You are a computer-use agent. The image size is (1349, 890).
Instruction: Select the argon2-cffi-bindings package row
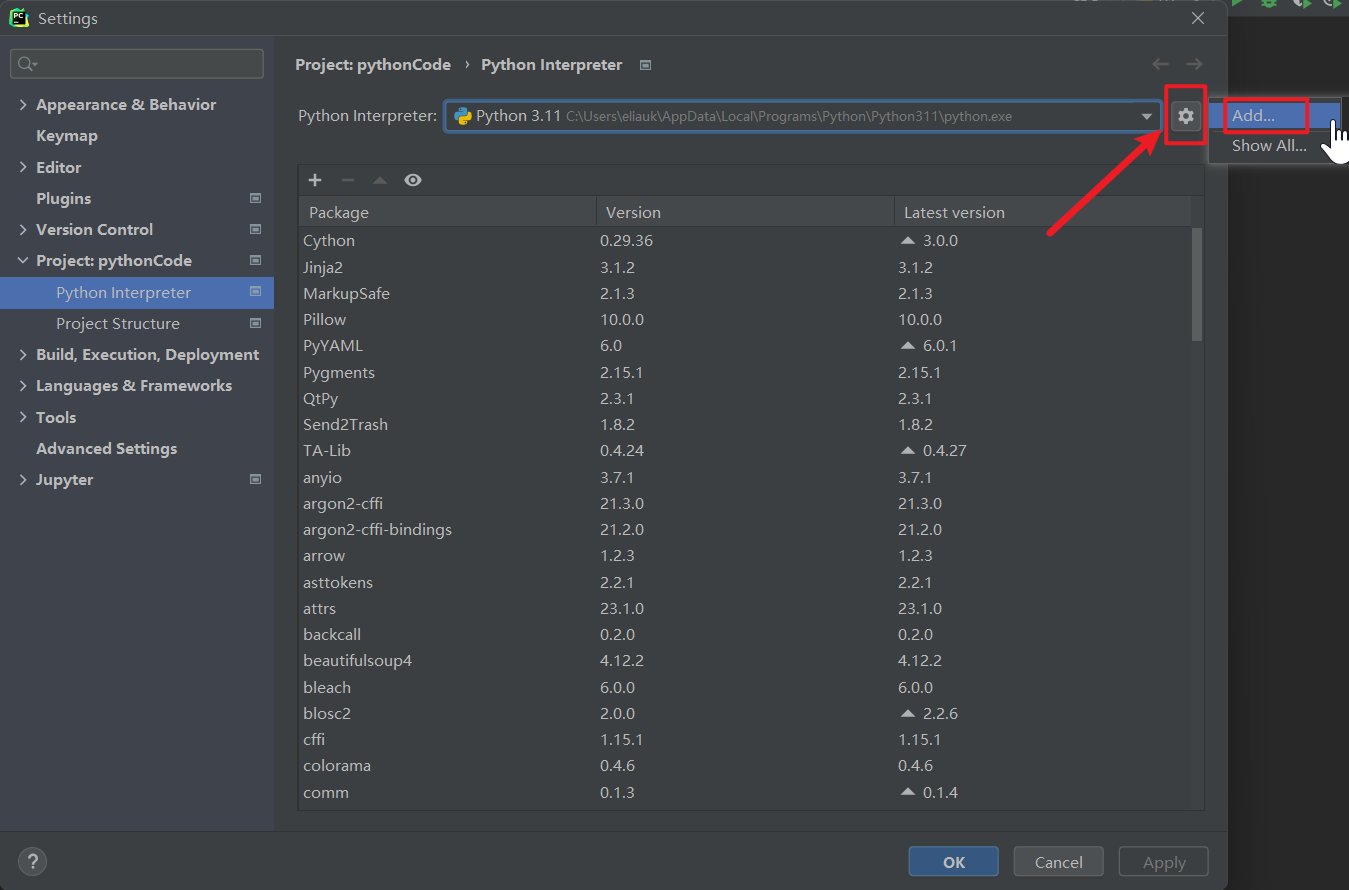[x=745, y=529]
